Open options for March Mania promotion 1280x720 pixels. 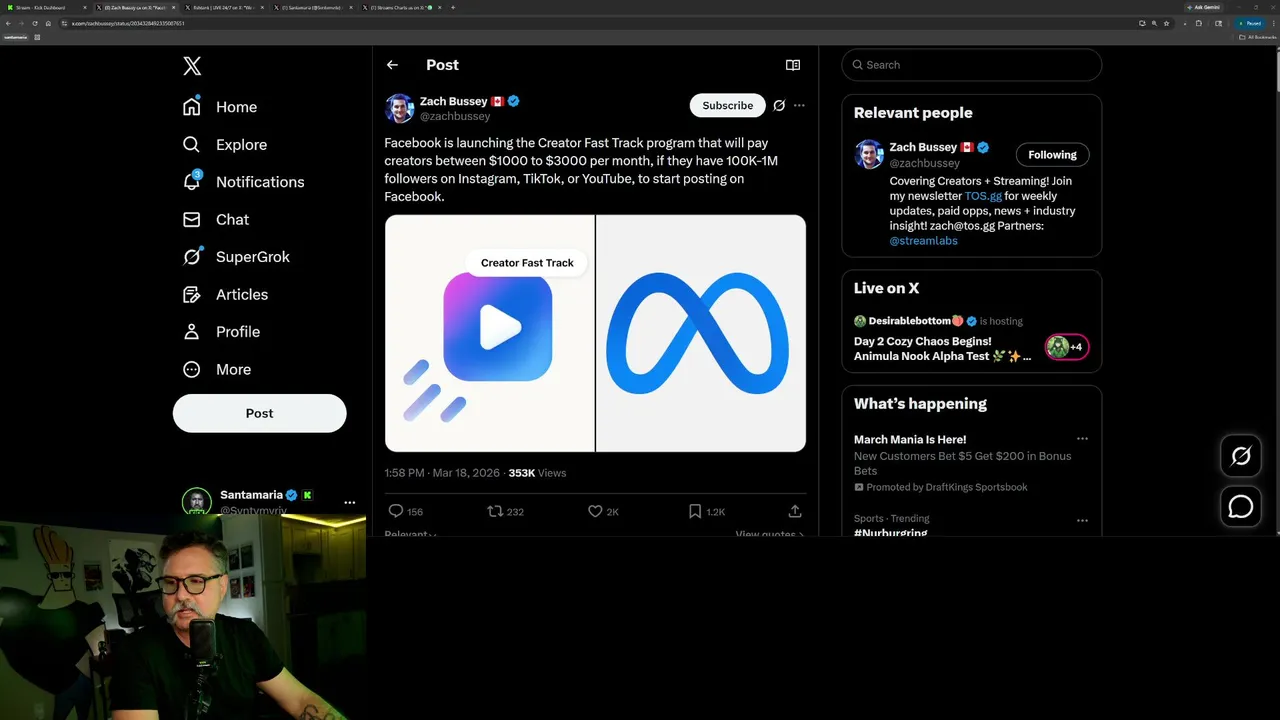1082,439
